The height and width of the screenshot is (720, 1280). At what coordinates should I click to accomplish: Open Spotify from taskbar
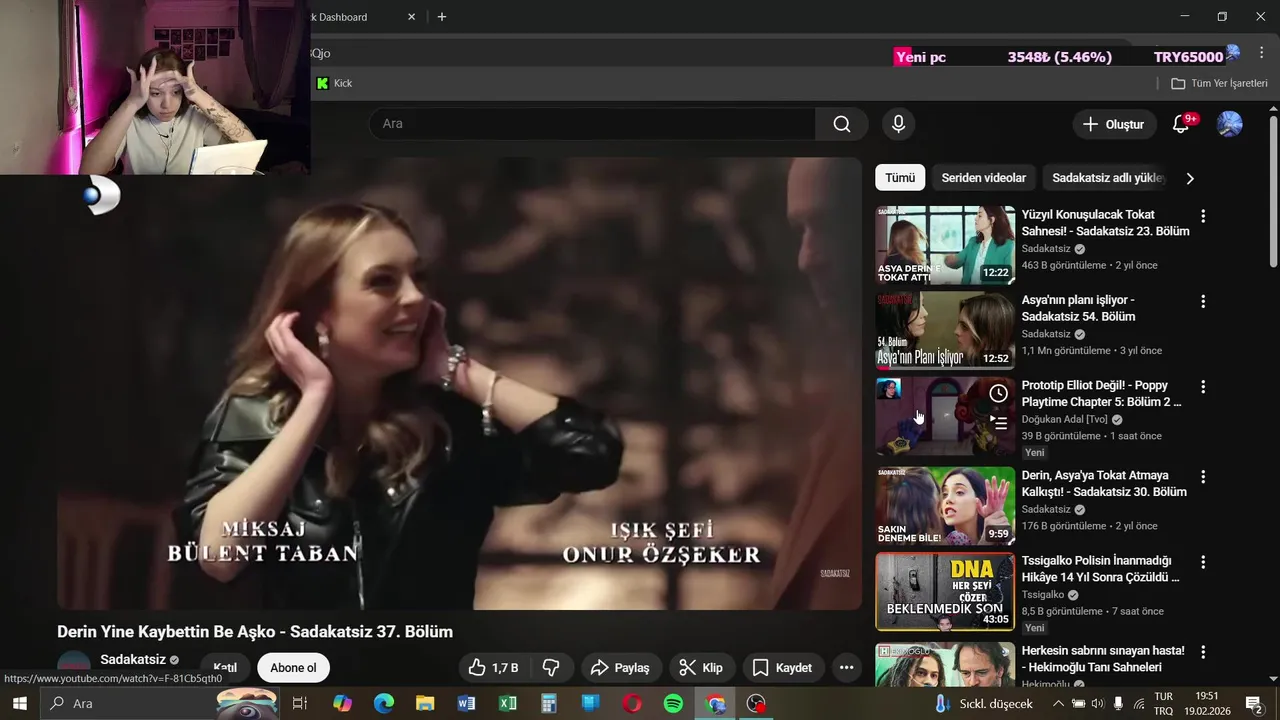coord(673,704)
